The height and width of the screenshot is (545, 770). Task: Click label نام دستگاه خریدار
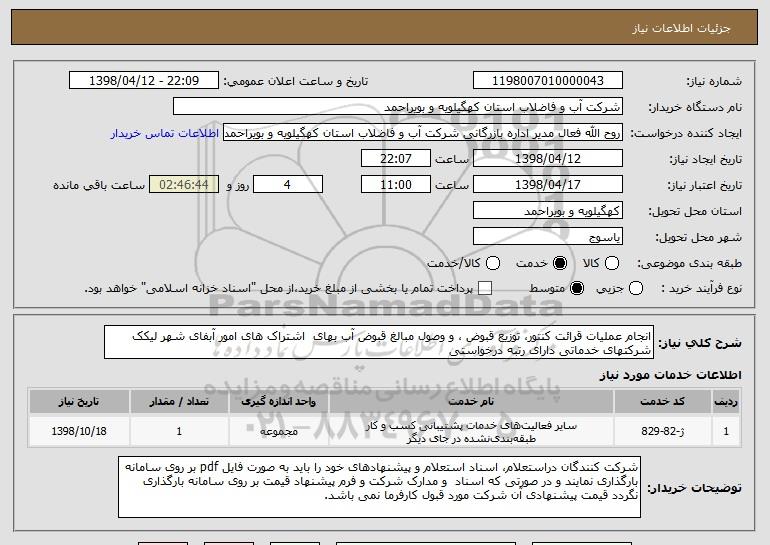(695, 108)
